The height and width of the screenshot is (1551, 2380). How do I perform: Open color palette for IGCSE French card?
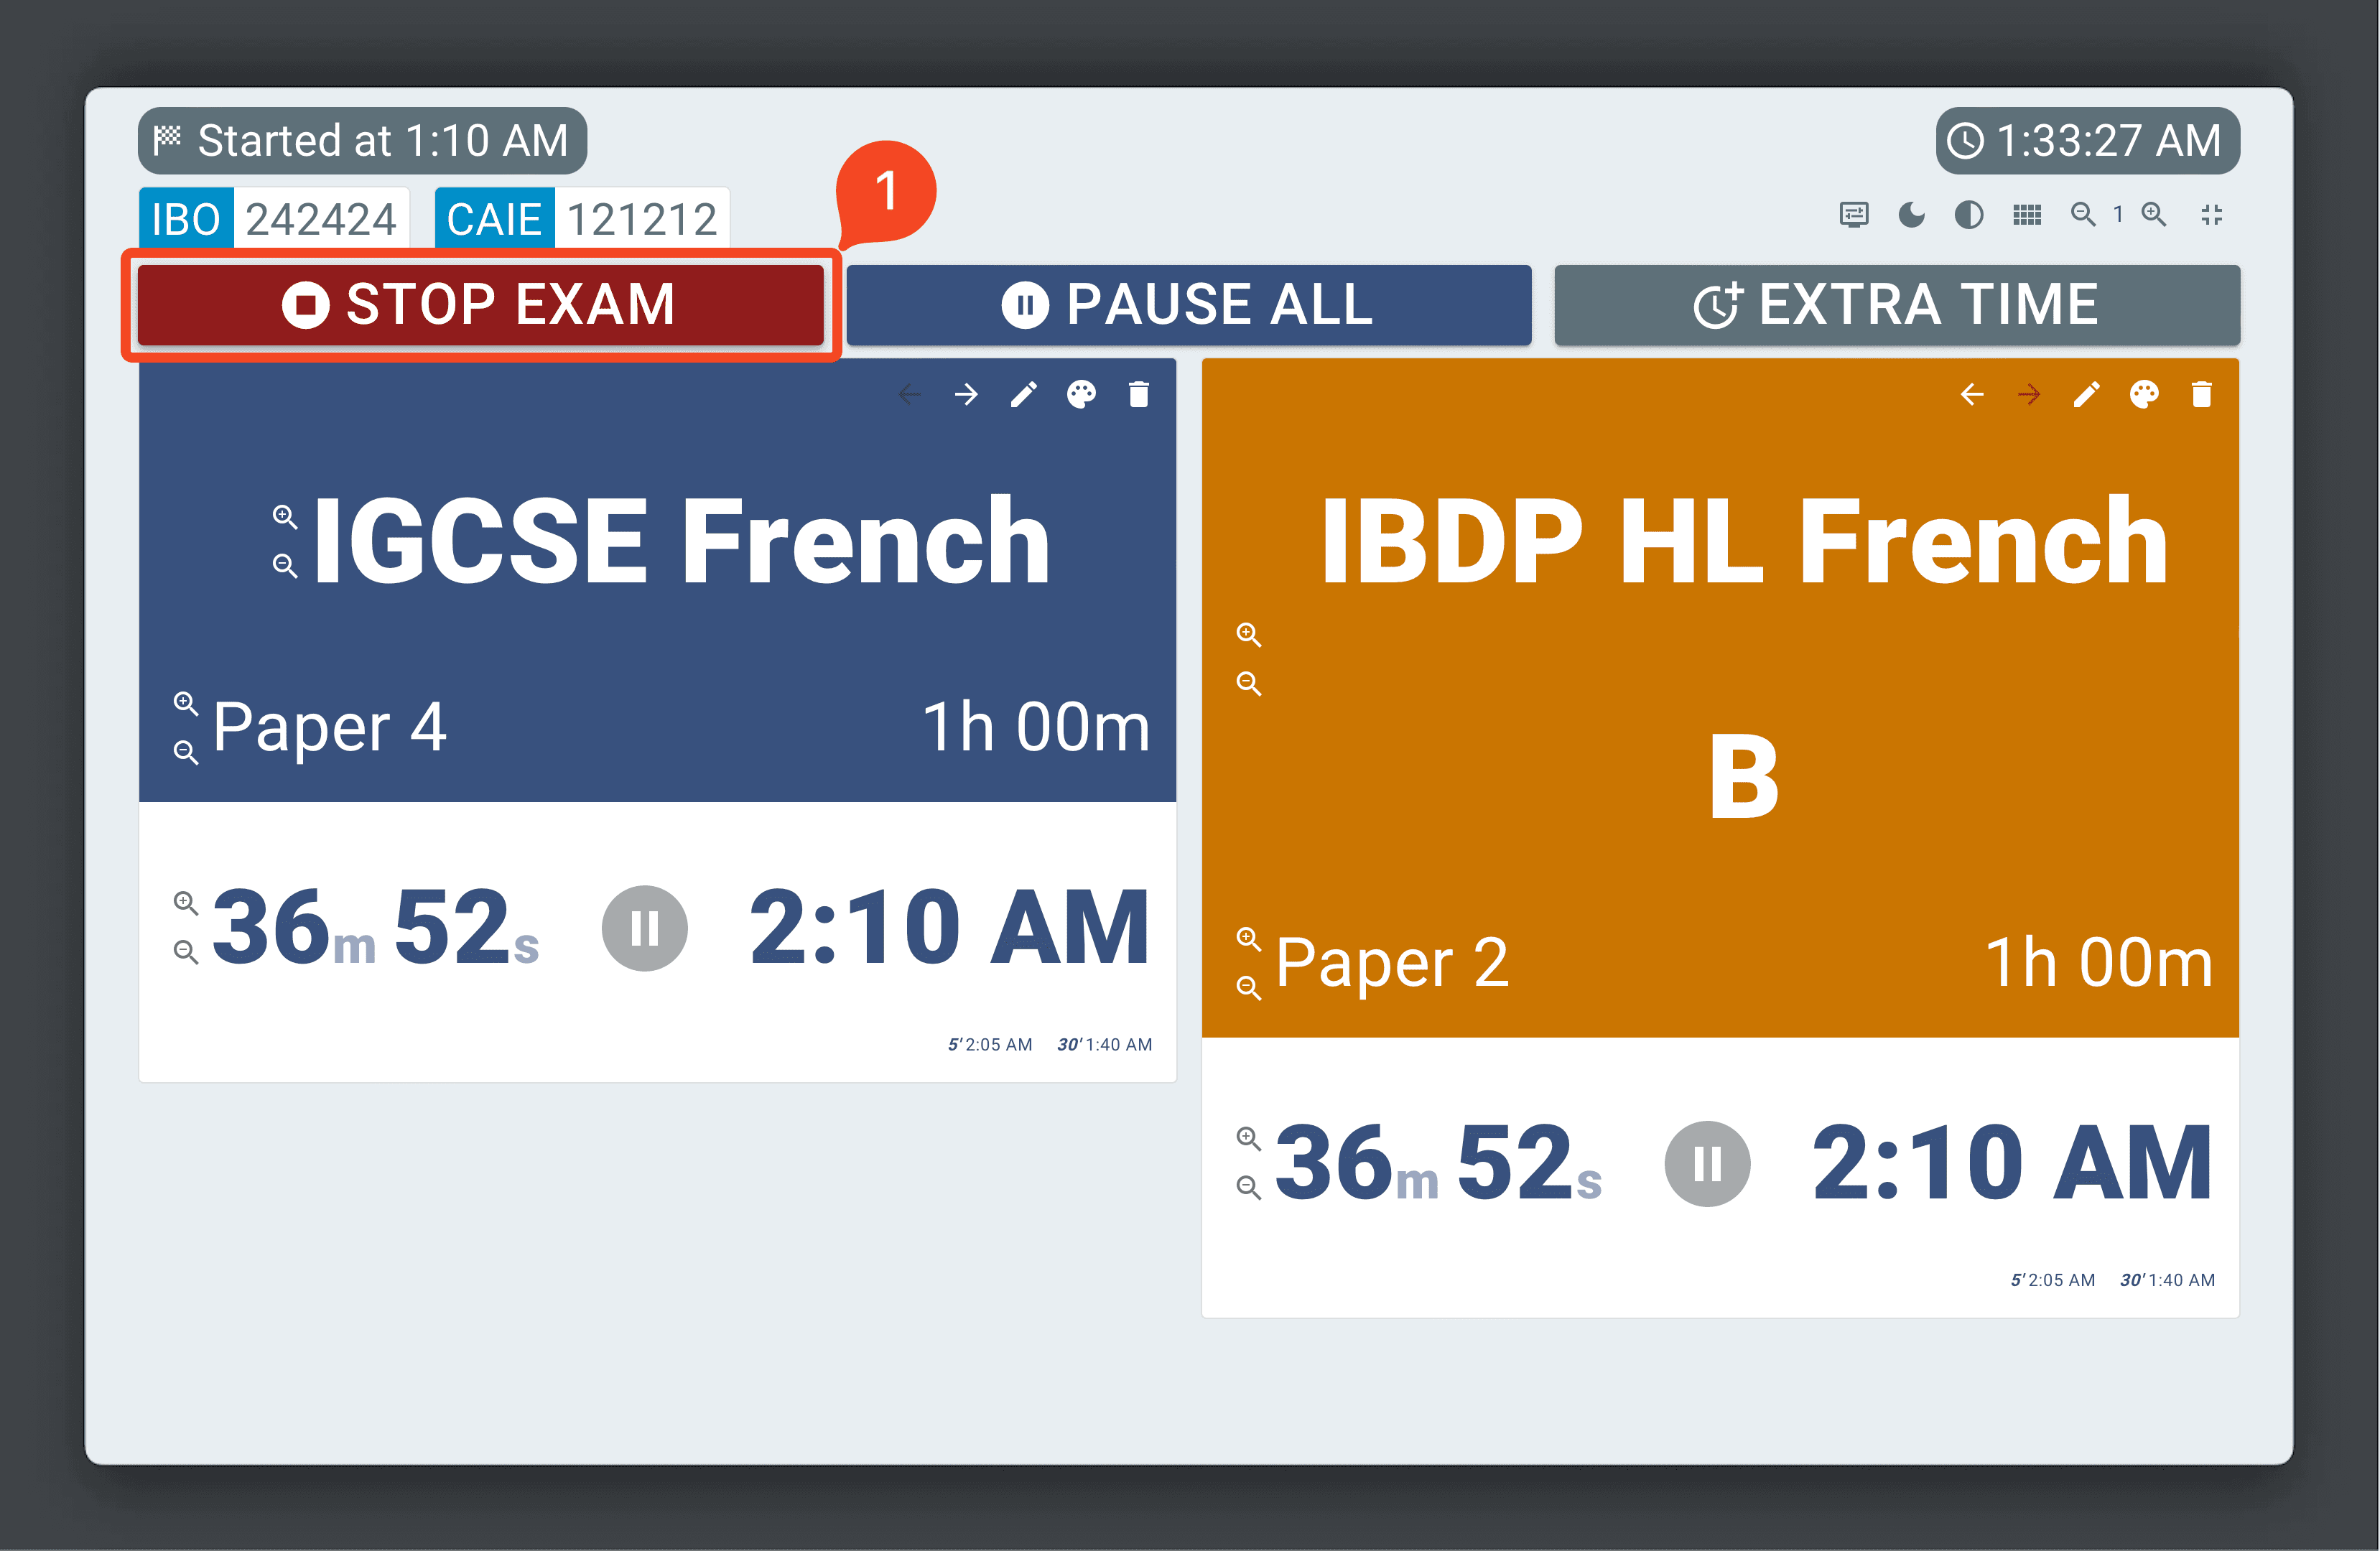1081,394
